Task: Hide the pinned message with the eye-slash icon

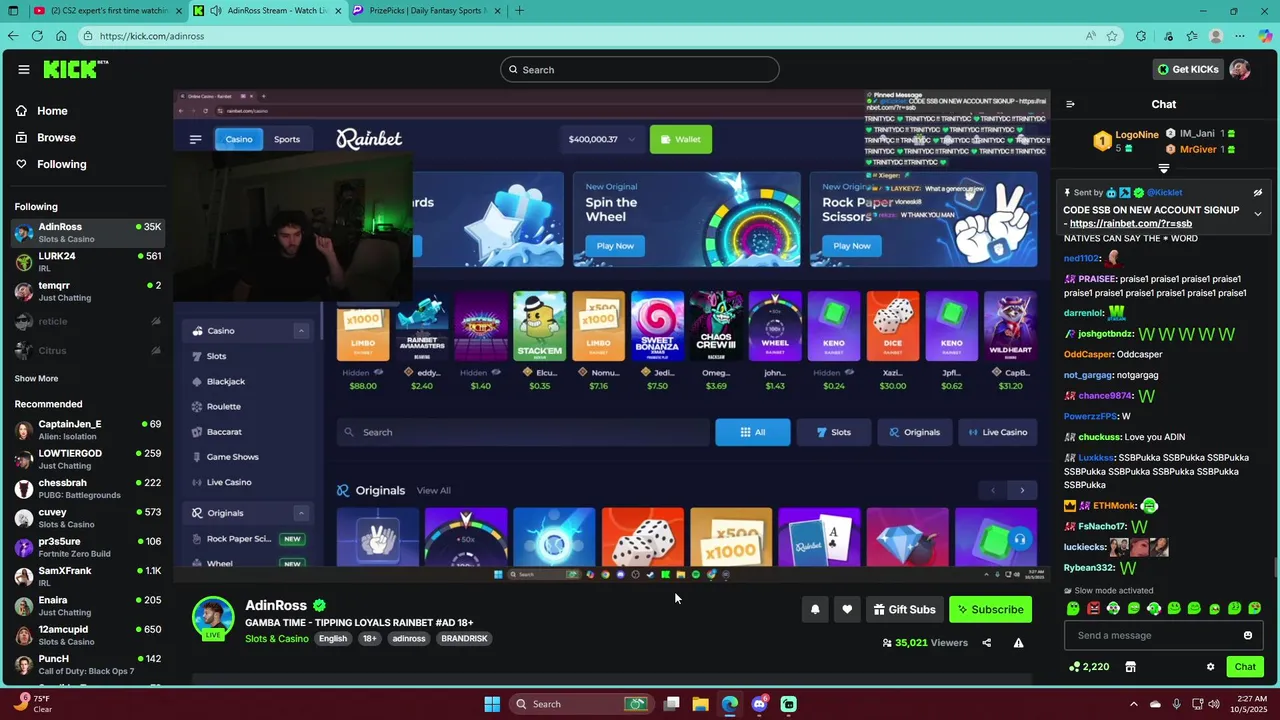Action: click(x=1258, y=193)
